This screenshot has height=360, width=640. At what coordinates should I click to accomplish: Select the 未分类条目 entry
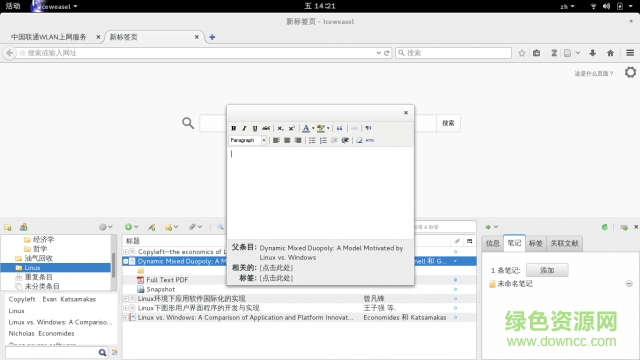42,287
